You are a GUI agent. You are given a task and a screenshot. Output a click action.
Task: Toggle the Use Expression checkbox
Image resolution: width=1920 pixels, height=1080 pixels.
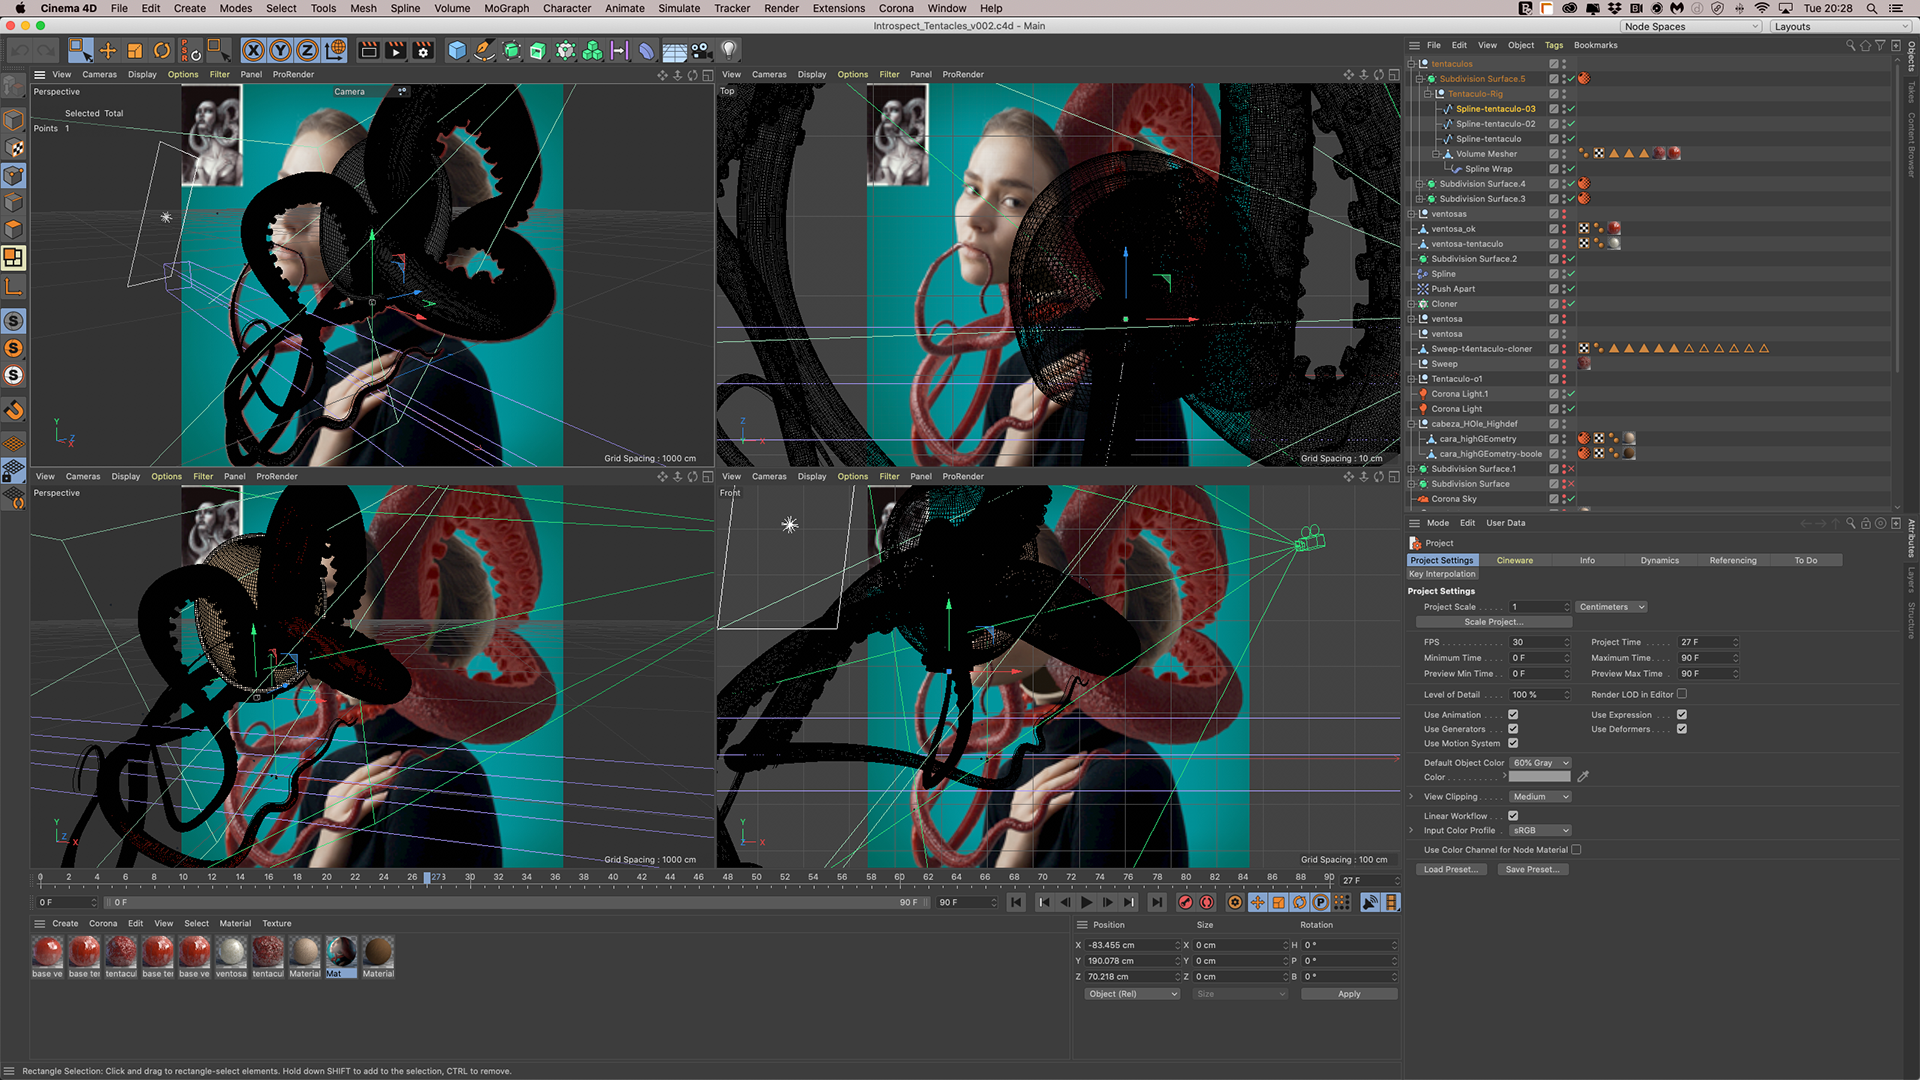pos(1682,715)
